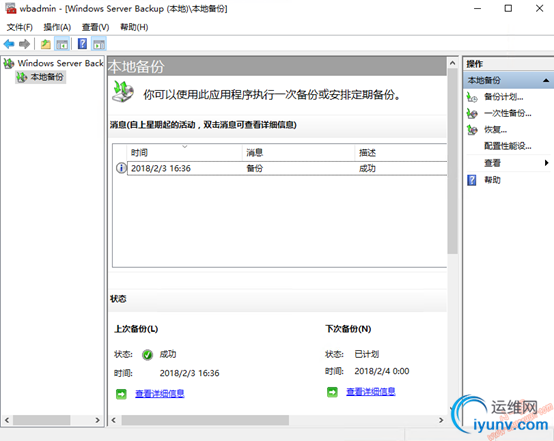This screenshot has height=441, width=554.
Task: Click the tree pane horizontal scrollbar thumb
Action: click(41, 420)
